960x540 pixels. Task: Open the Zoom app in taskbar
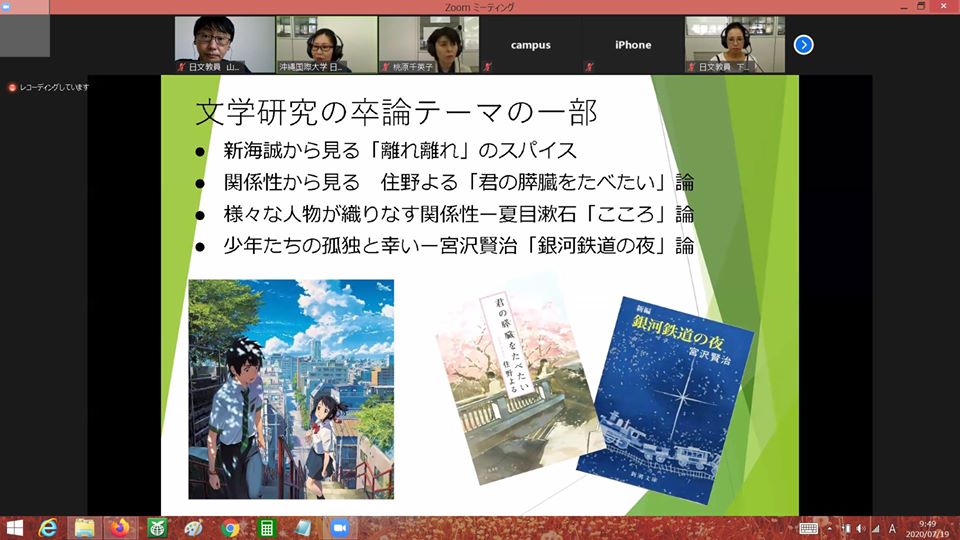click(x=338, y=528)
